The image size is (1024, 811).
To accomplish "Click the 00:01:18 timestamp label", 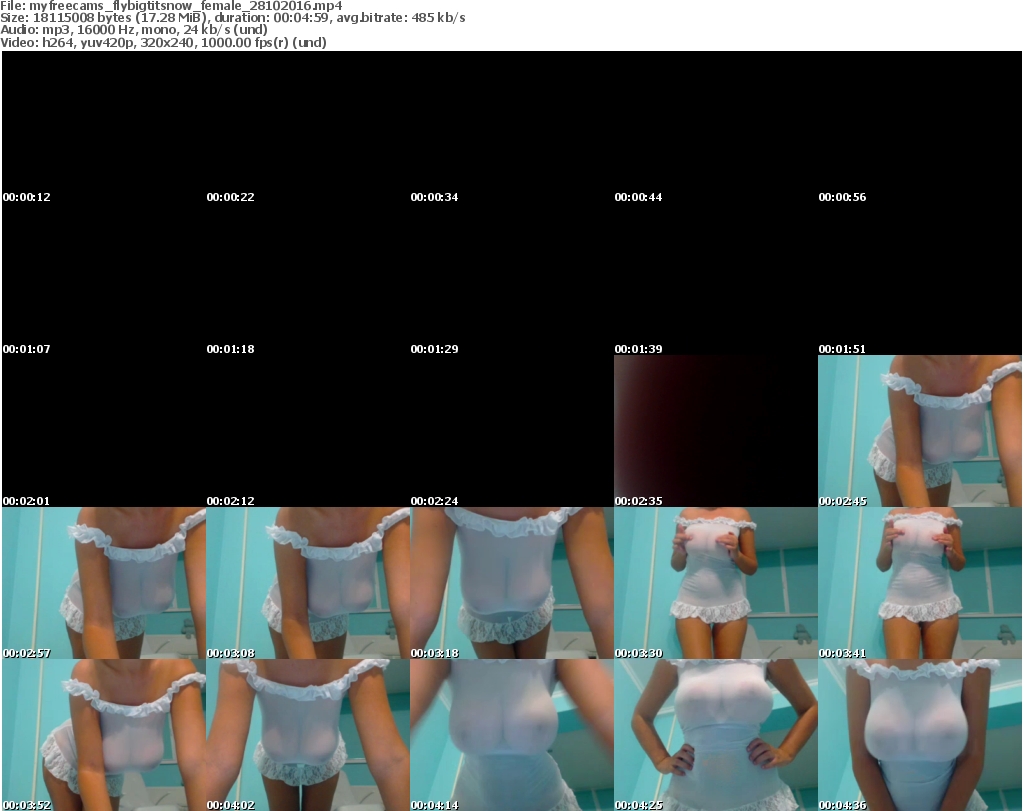I will pyautogui.click(x=231, y=349).
